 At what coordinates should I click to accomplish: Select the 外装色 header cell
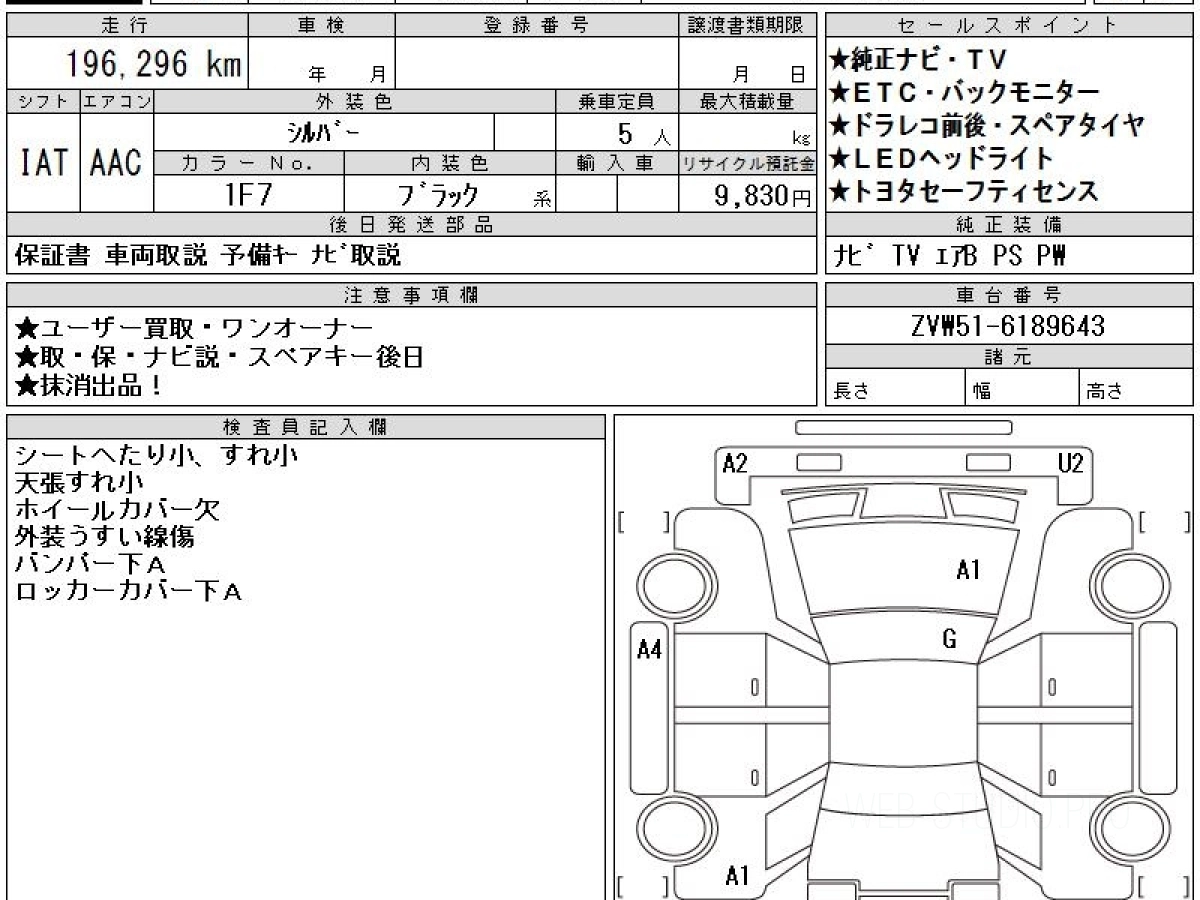click(x=355, y=101)
